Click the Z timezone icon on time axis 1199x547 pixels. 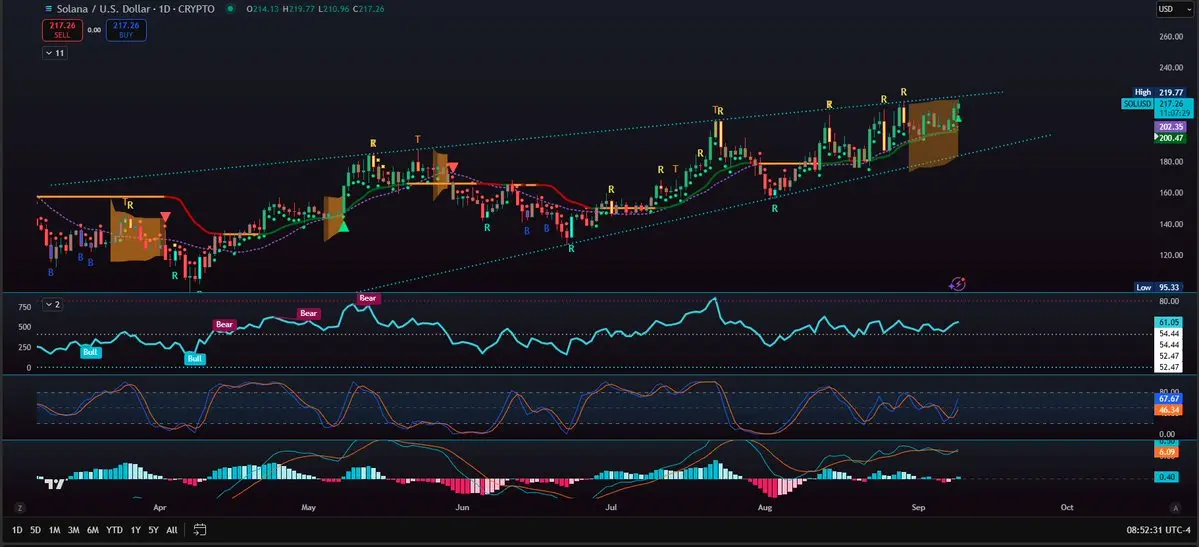click(x=19, y=507)
